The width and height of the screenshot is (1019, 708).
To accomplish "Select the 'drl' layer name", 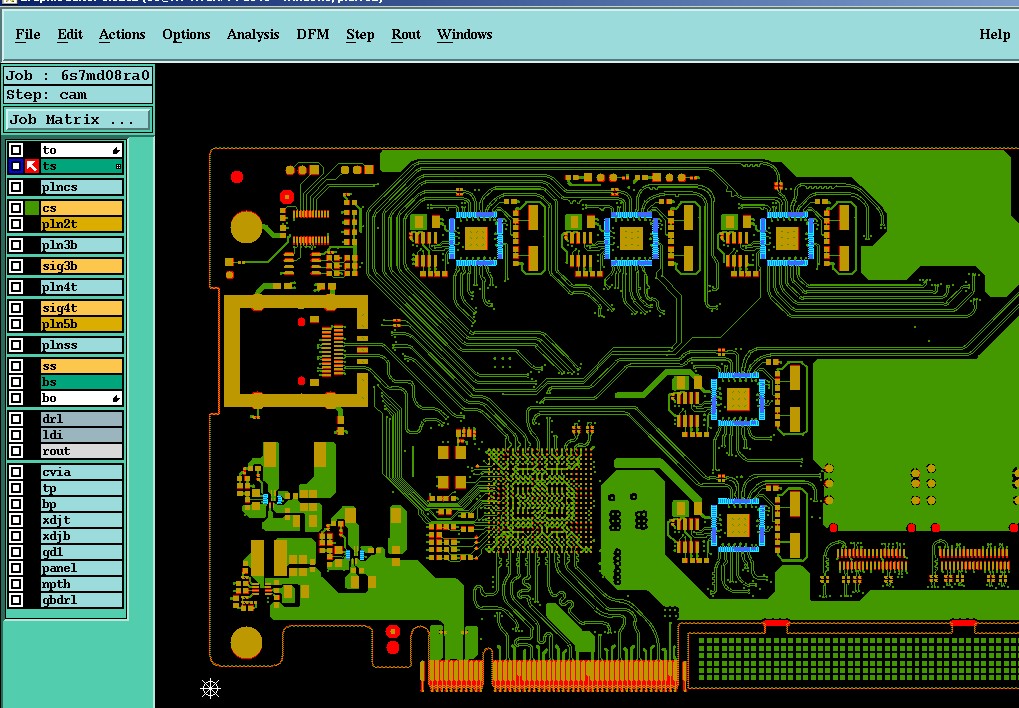I will (x=81, y=419).
